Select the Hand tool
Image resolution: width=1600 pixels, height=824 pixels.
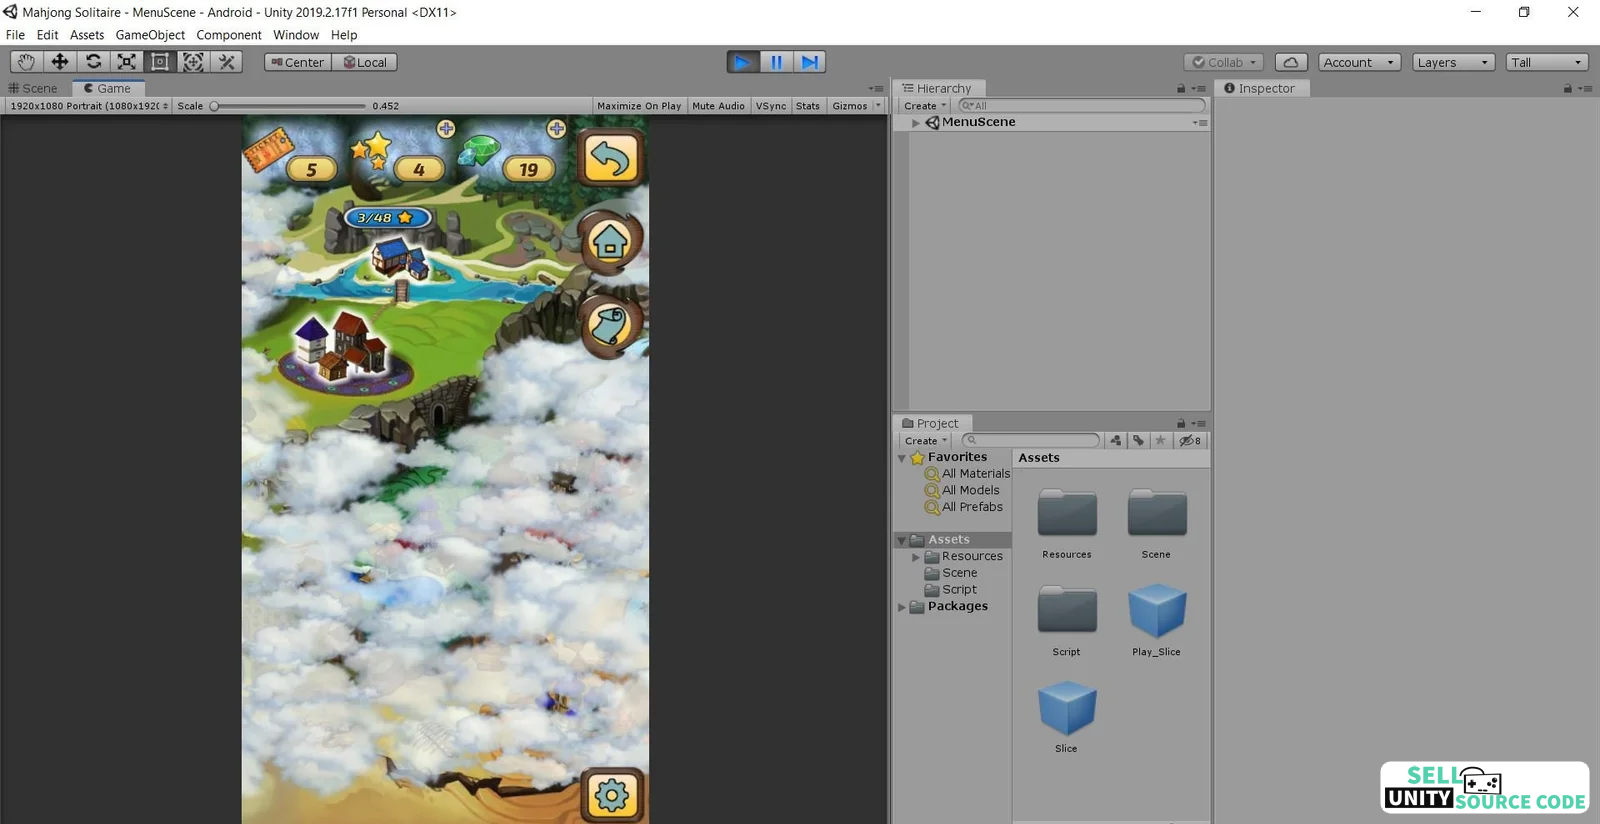coord(26,62)
